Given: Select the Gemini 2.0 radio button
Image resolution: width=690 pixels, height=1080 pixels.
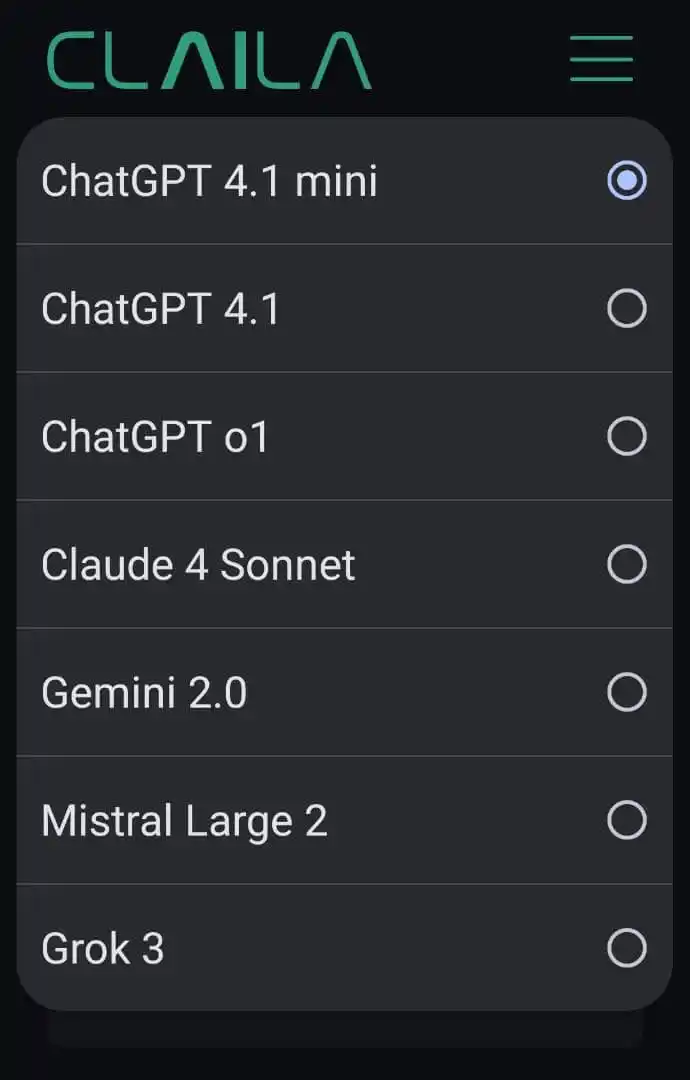Looking at the screenshot, I should (627, 692).
